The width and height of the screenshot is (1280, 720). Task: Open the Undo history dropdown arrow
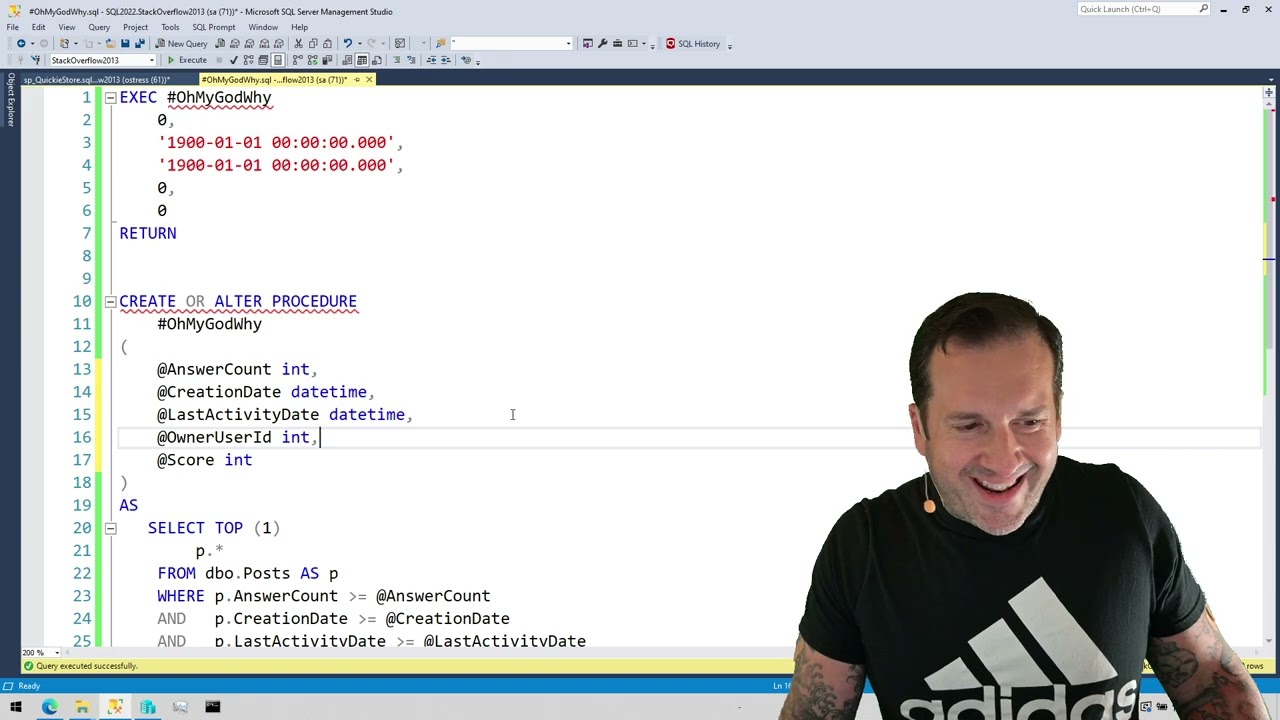point(359,43)
